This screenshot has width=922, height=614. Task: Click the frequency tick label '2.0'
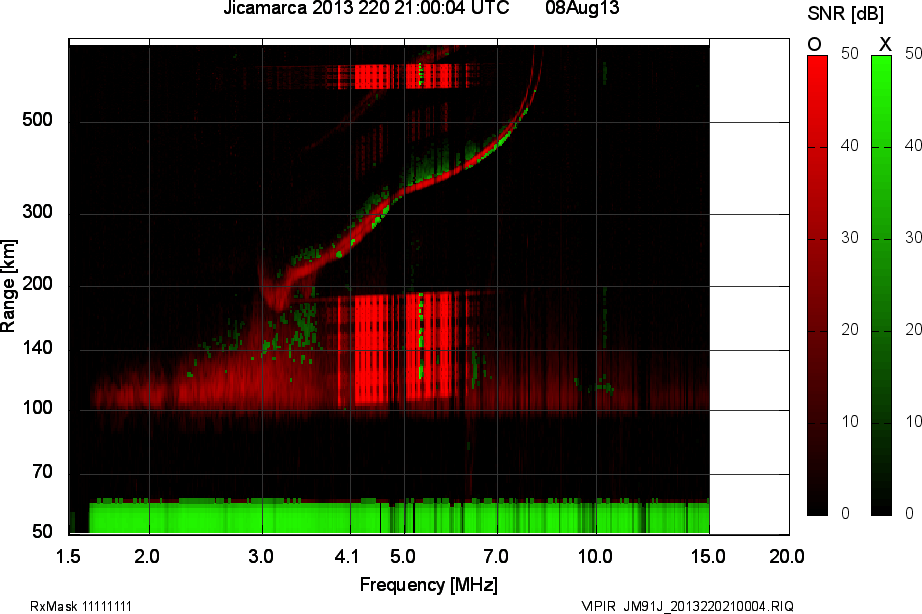(x=147, y=556)
